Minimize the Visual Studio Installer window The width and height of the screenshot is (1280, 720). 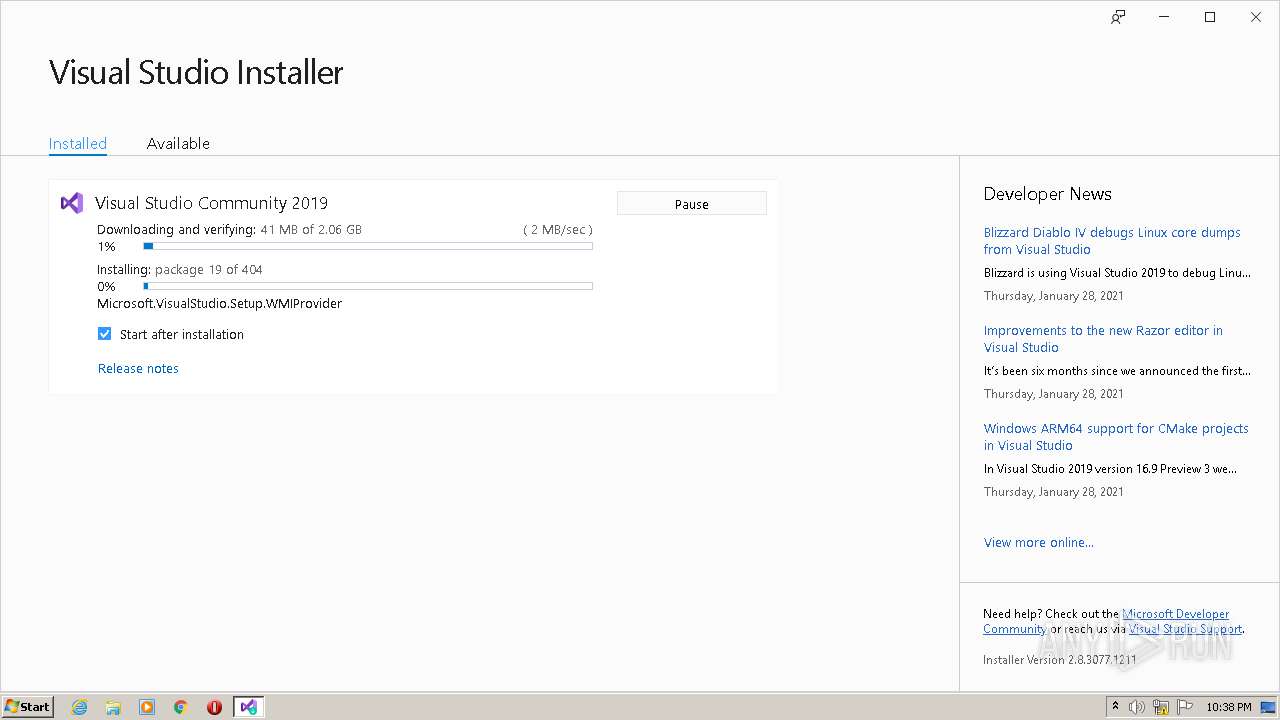pos(1164,17)
